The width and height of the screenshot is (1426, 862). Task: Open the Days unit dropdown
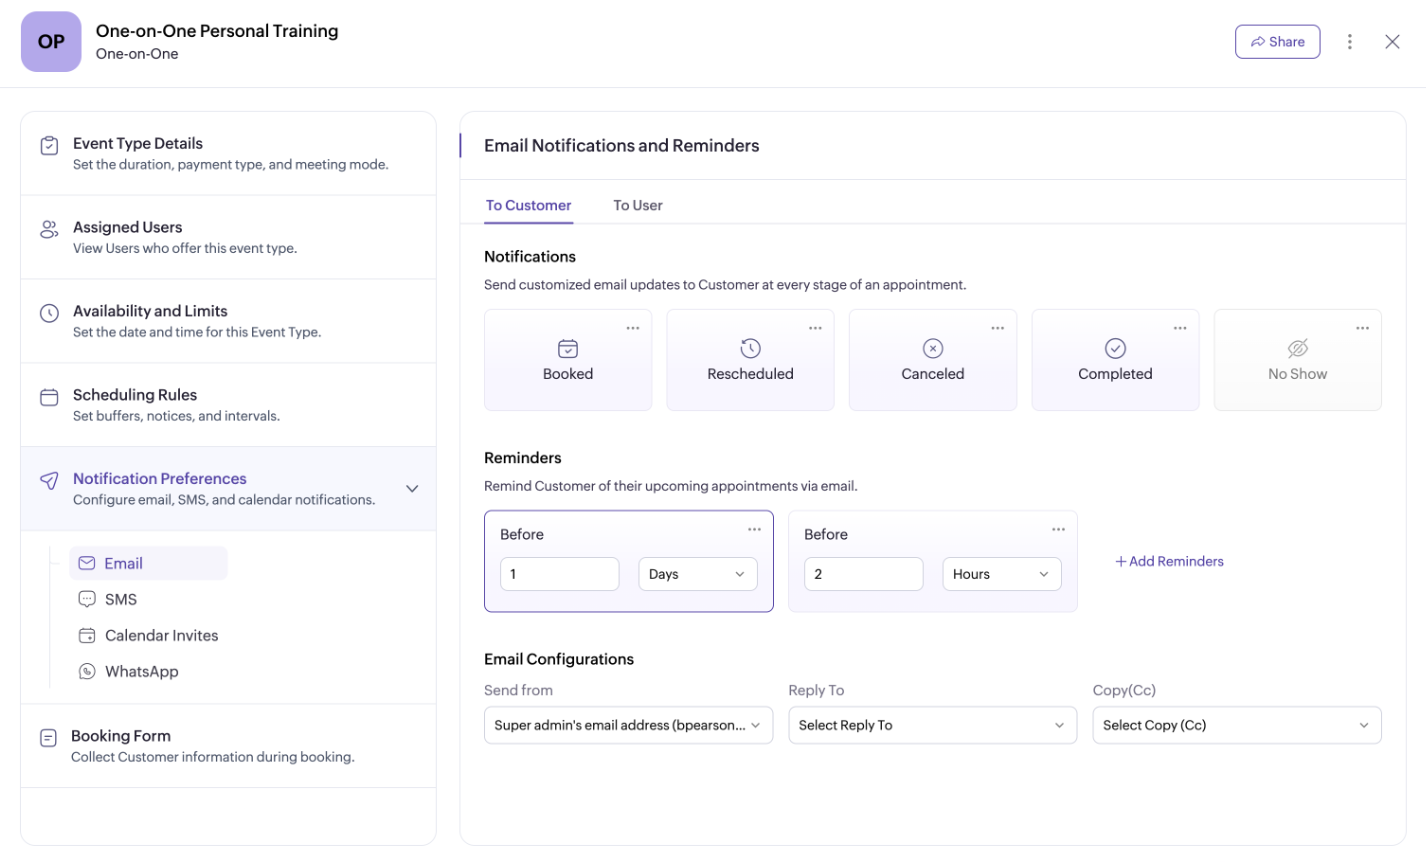point(698,574)
